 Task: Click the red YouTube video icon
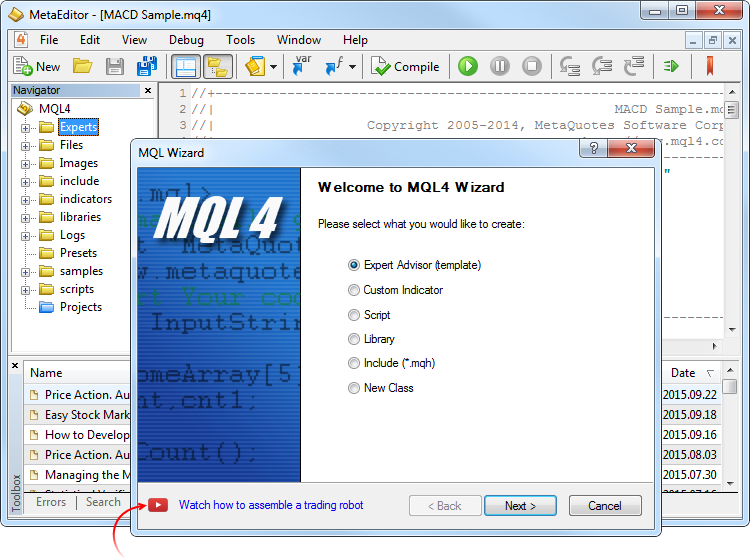[x=158, y=505]
